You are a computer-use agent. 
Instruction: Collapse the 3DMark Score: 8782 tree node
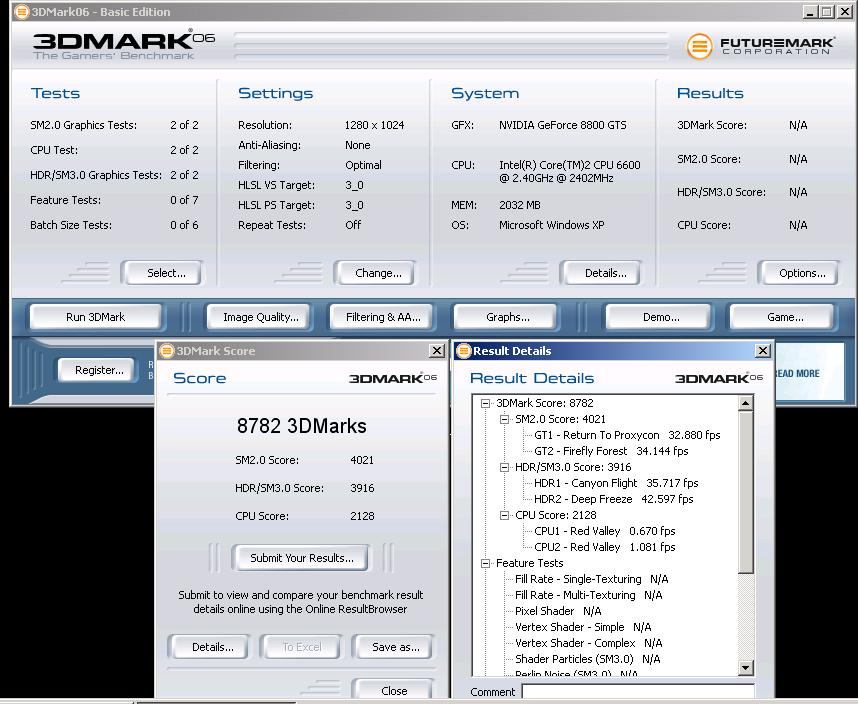[x=485, y=404]
